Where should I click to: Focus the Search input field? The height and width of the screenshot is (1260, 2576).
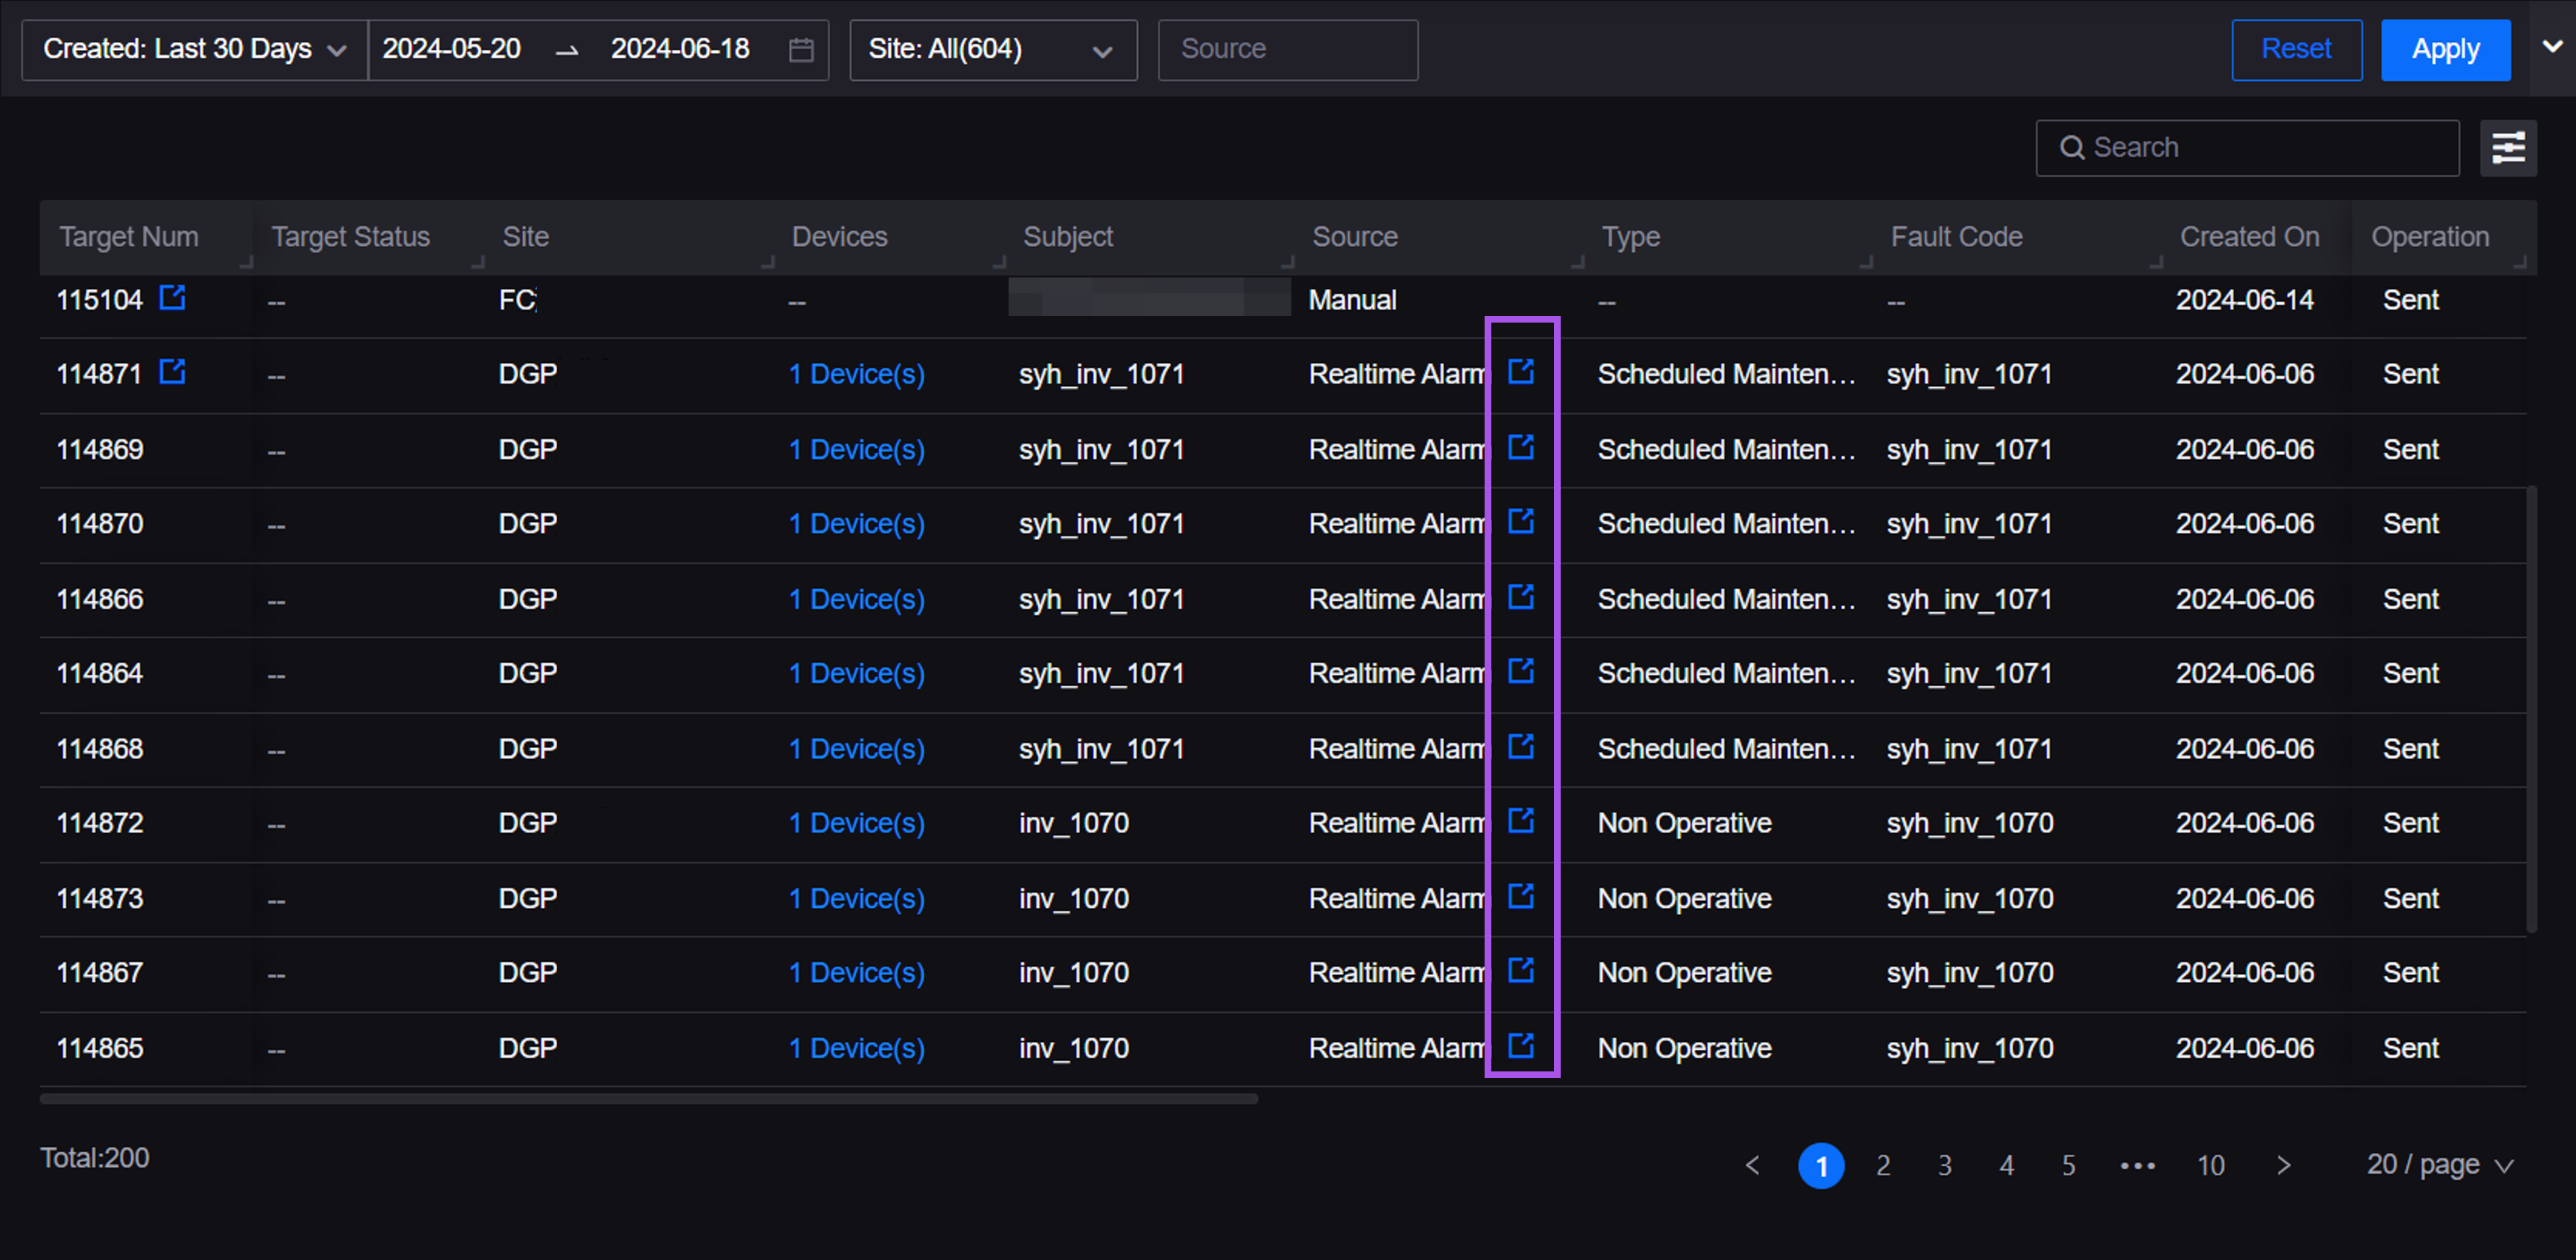[2260, 148]
